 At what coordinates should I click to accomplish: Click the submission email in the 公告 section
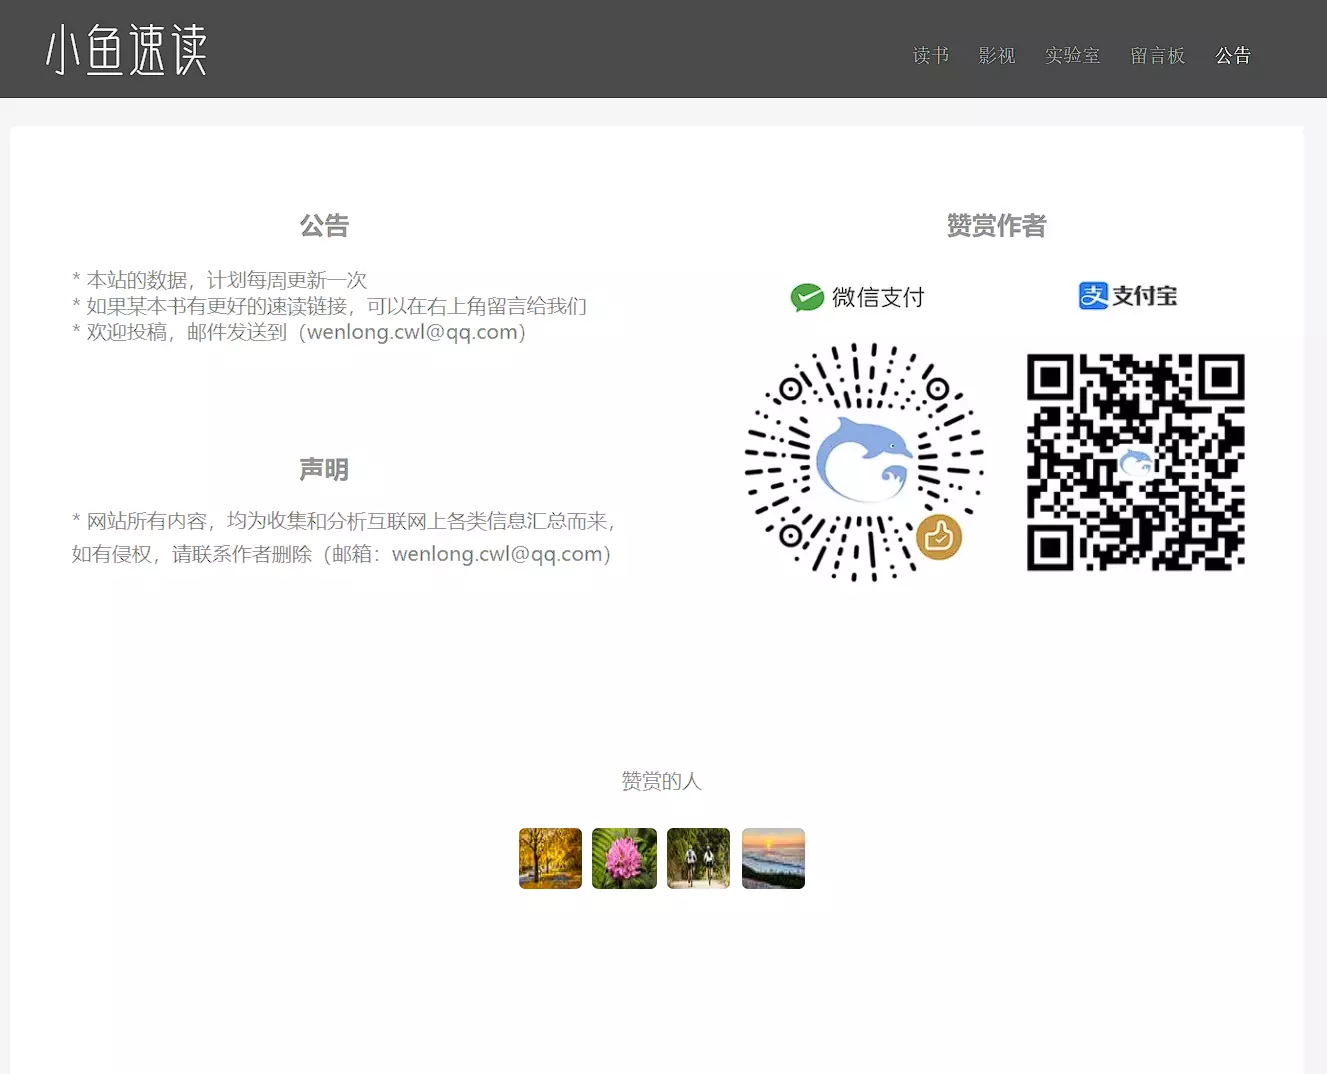click(x=412, y=332)
